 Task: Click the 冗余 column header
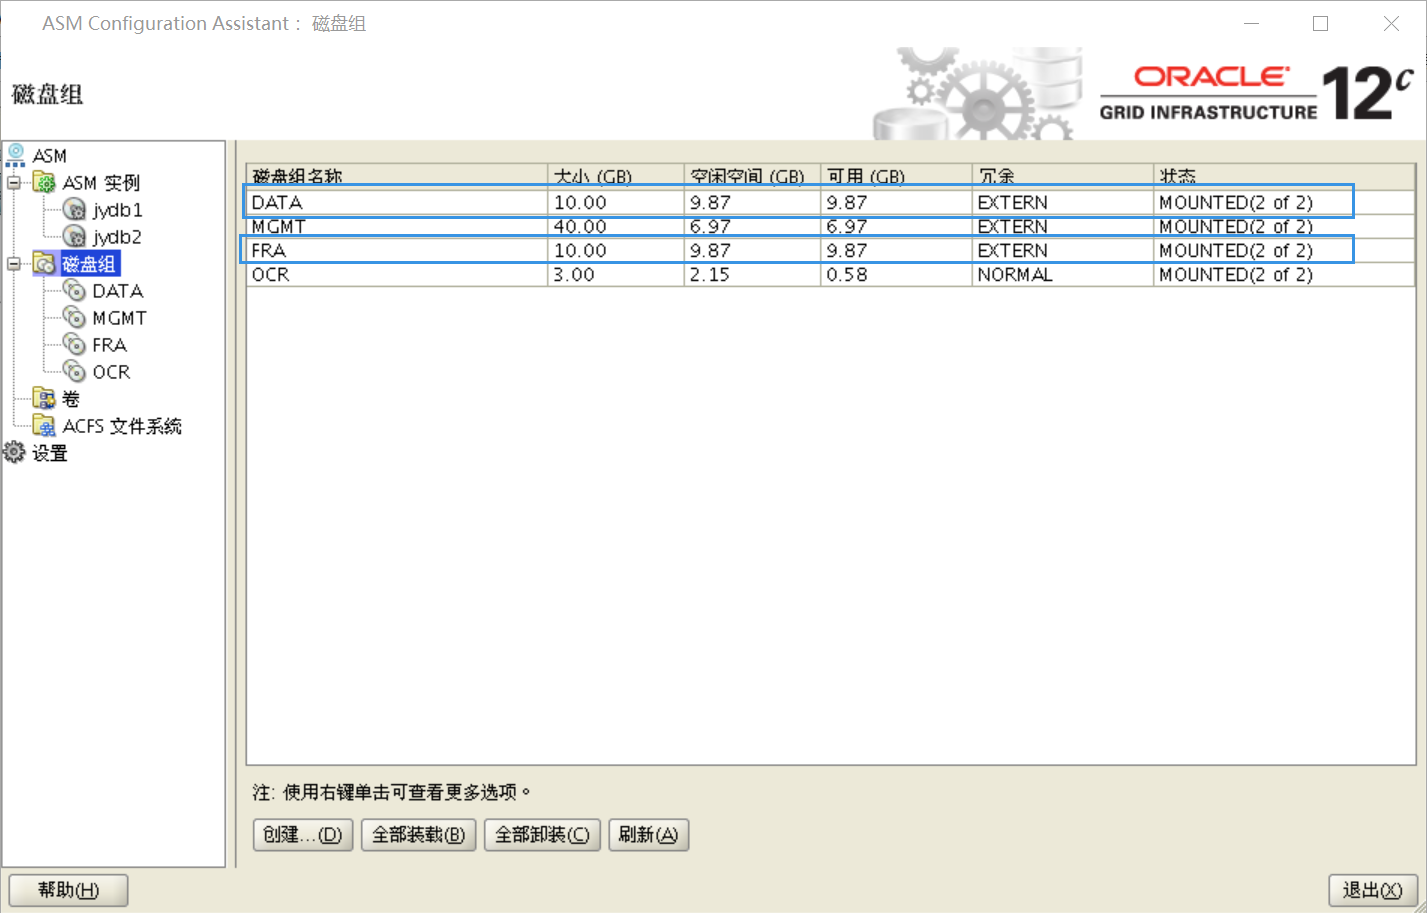(x=1063, y=176)
